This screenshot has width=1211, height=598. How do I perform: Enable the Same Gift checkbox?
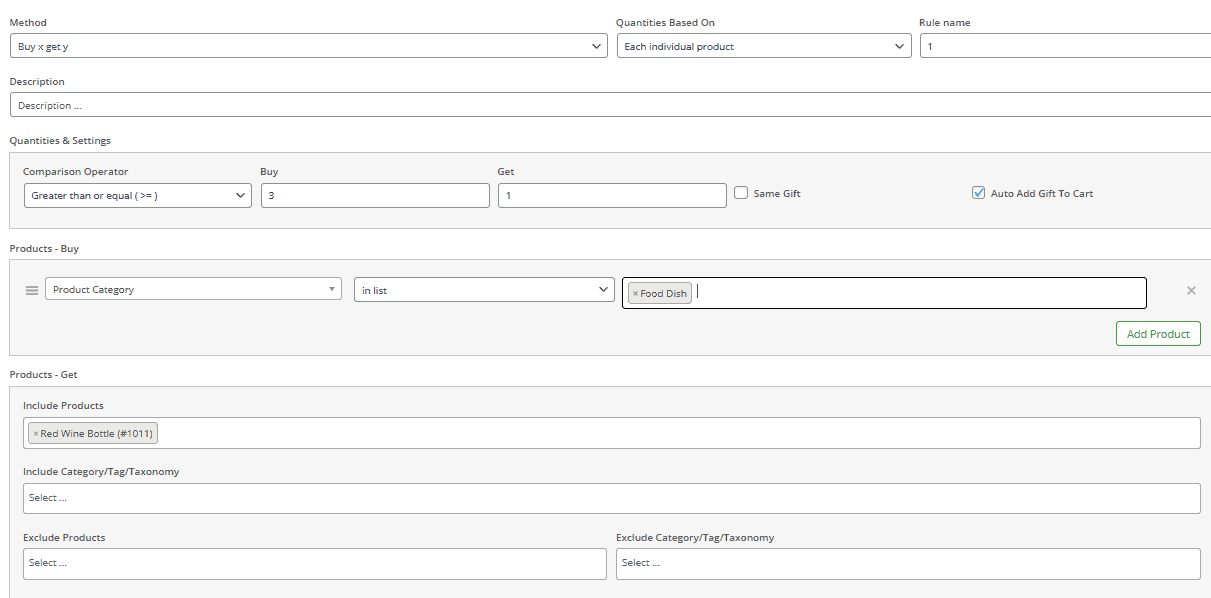(x=741, y=192)
